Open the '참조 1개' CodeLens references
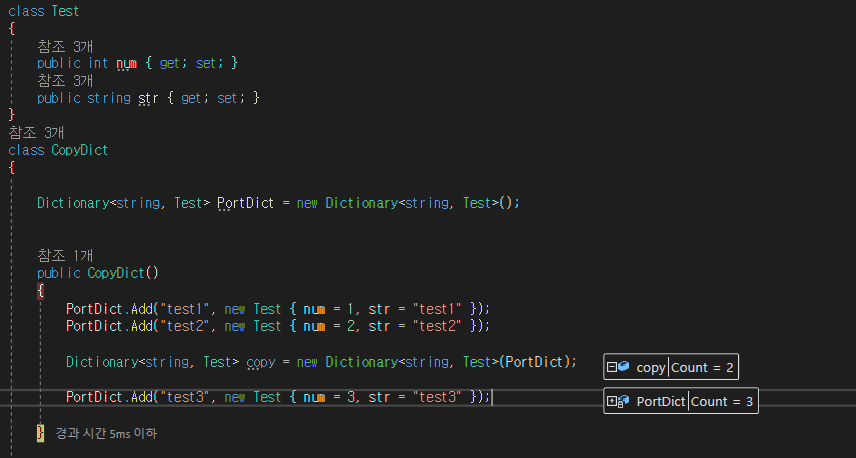856x458 pixels. 65,255
